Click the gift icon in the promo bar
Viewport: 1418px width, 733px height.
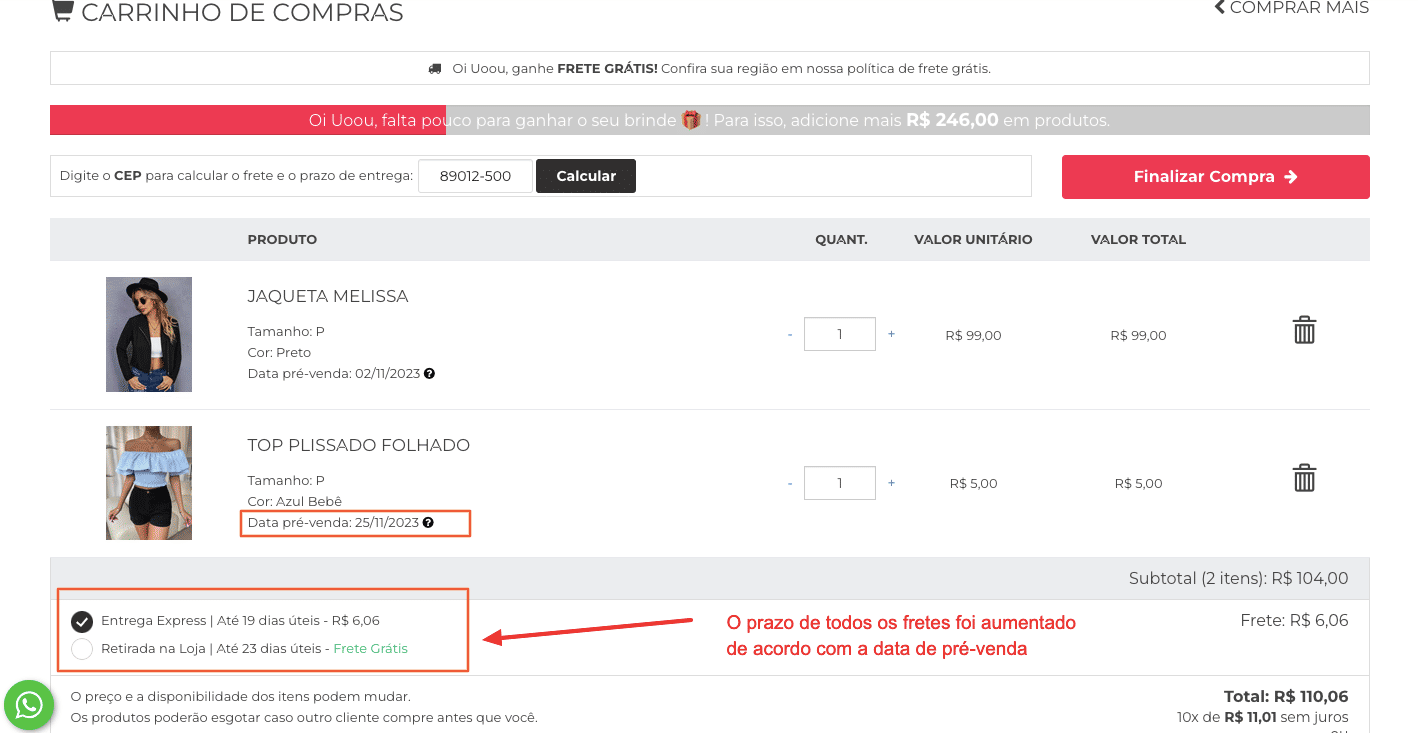tap(691, 120)
